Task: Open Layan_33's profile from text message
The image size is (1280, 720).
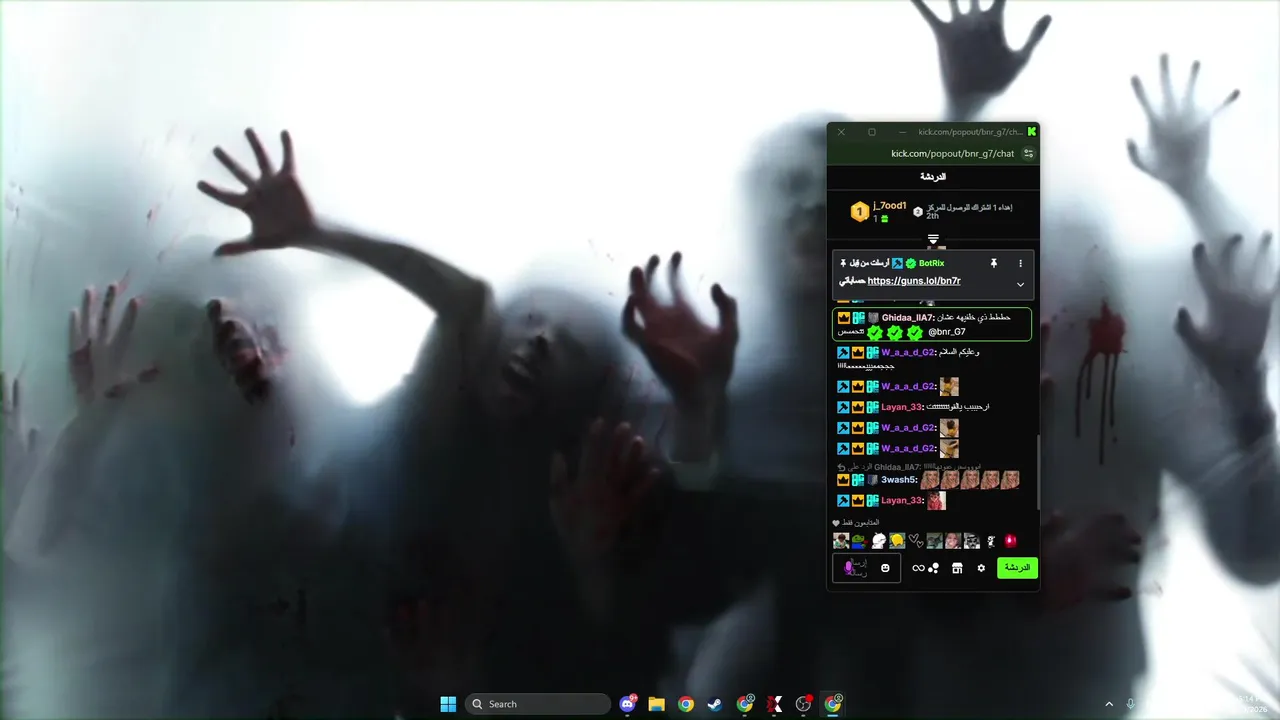Action: (901, 407)
